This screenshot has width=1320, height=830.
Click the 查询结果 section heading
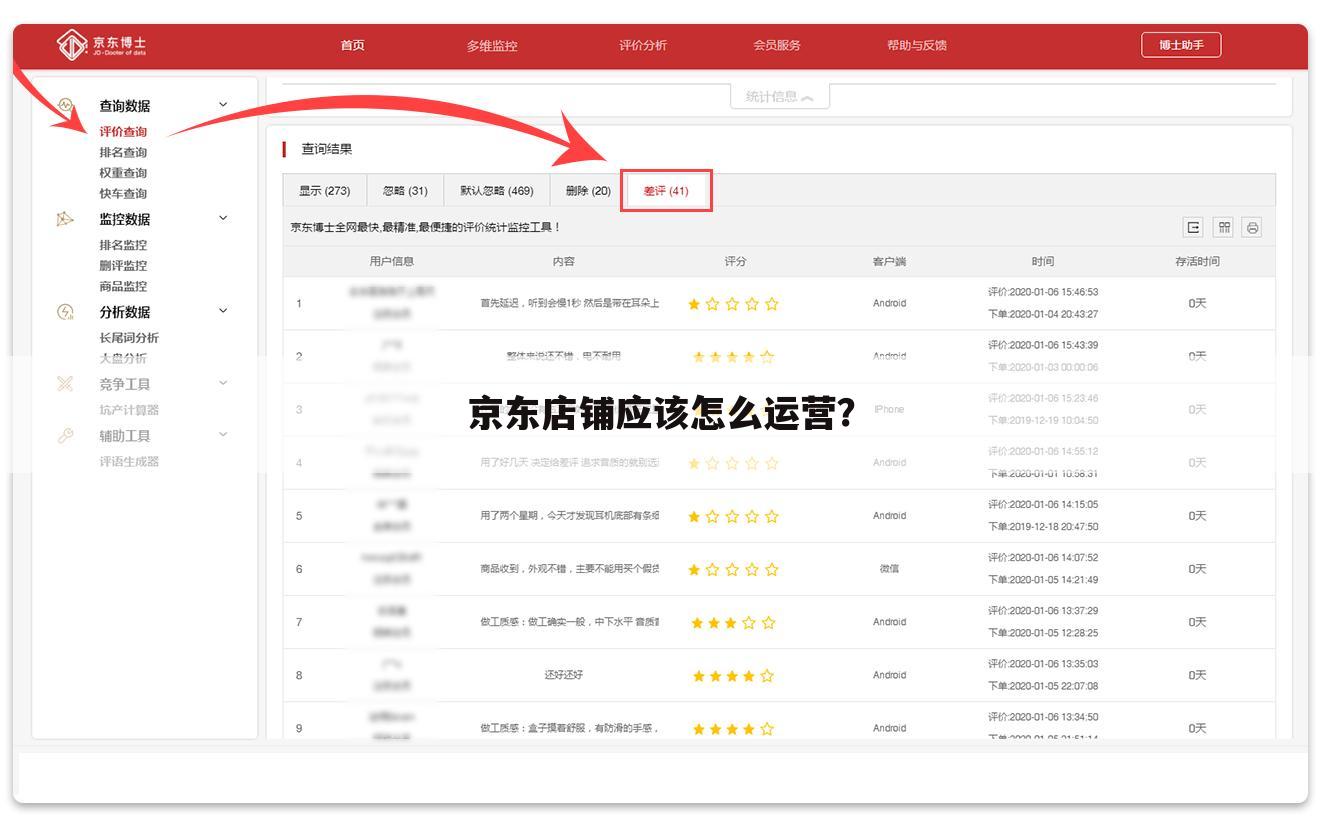click(x=326, y=149)
